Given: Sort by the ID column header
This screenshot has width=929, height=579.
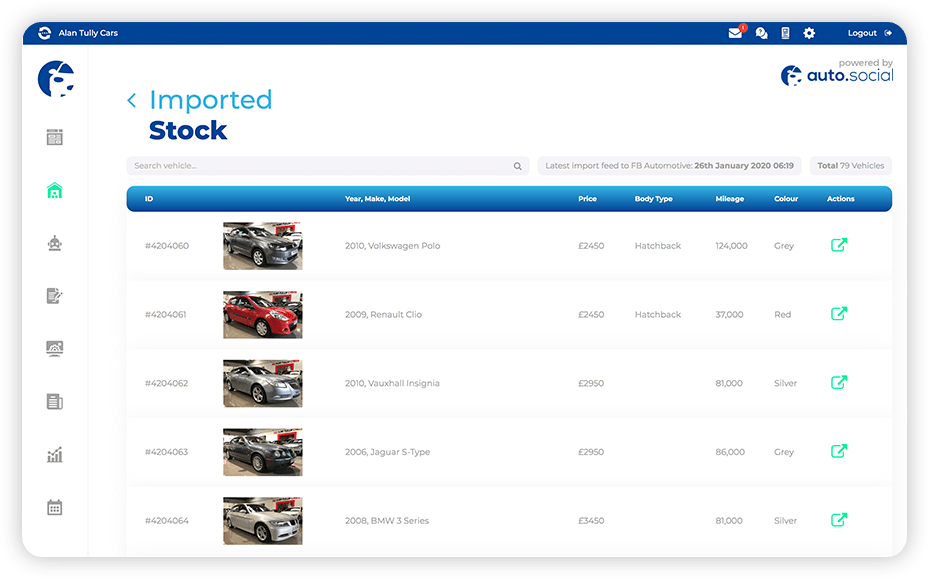Looking at the screenshot, I should [149, 199].
